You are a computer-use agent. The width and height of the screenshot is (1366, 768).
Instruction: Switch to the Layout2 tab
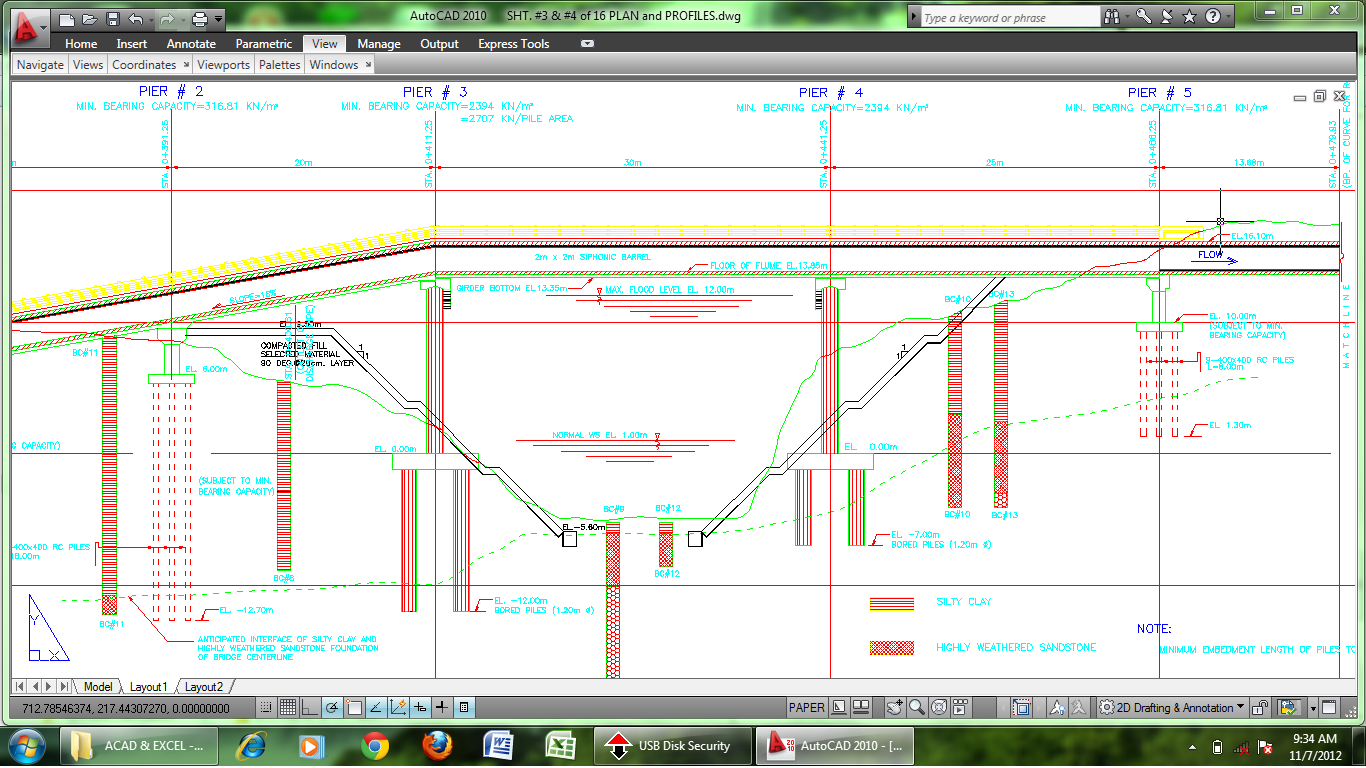click(x=204, y=686)
